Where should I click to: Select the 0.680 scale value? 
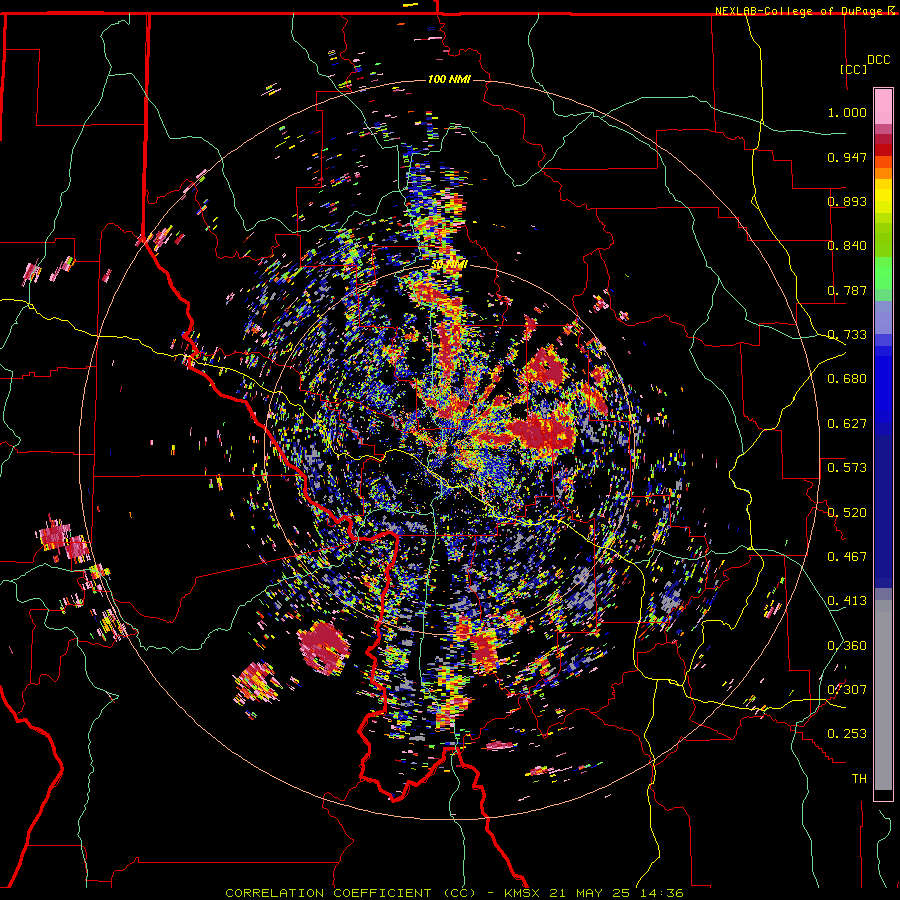pos(847,379)
